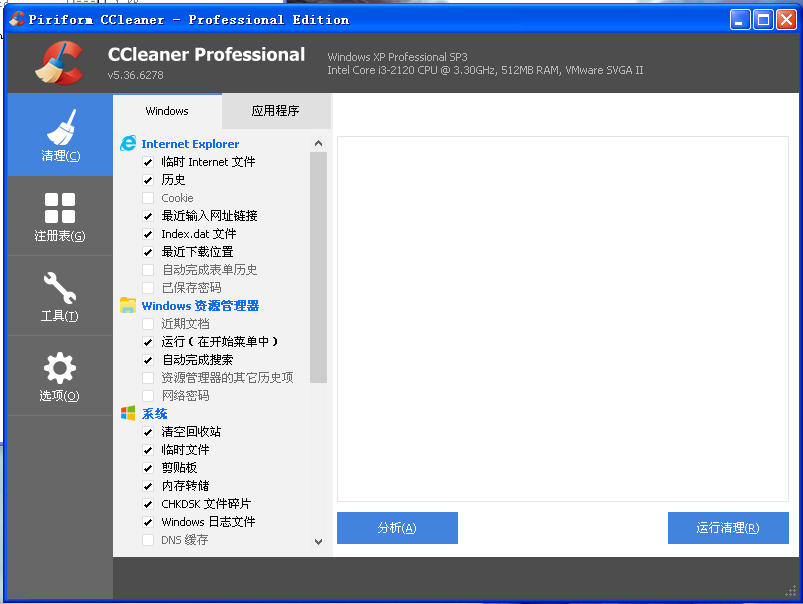This screenshot has height=604, width=803.
Task: Select the Windows 资源管理器 section heading
Action: pyautogui.click(x=200, y=306)
